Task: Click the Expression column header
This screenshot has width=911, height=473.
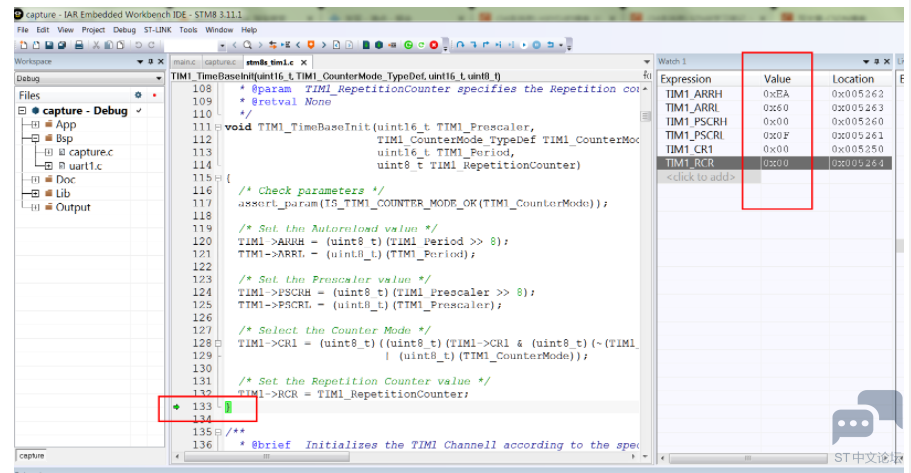Action: [x=686, y=79]
